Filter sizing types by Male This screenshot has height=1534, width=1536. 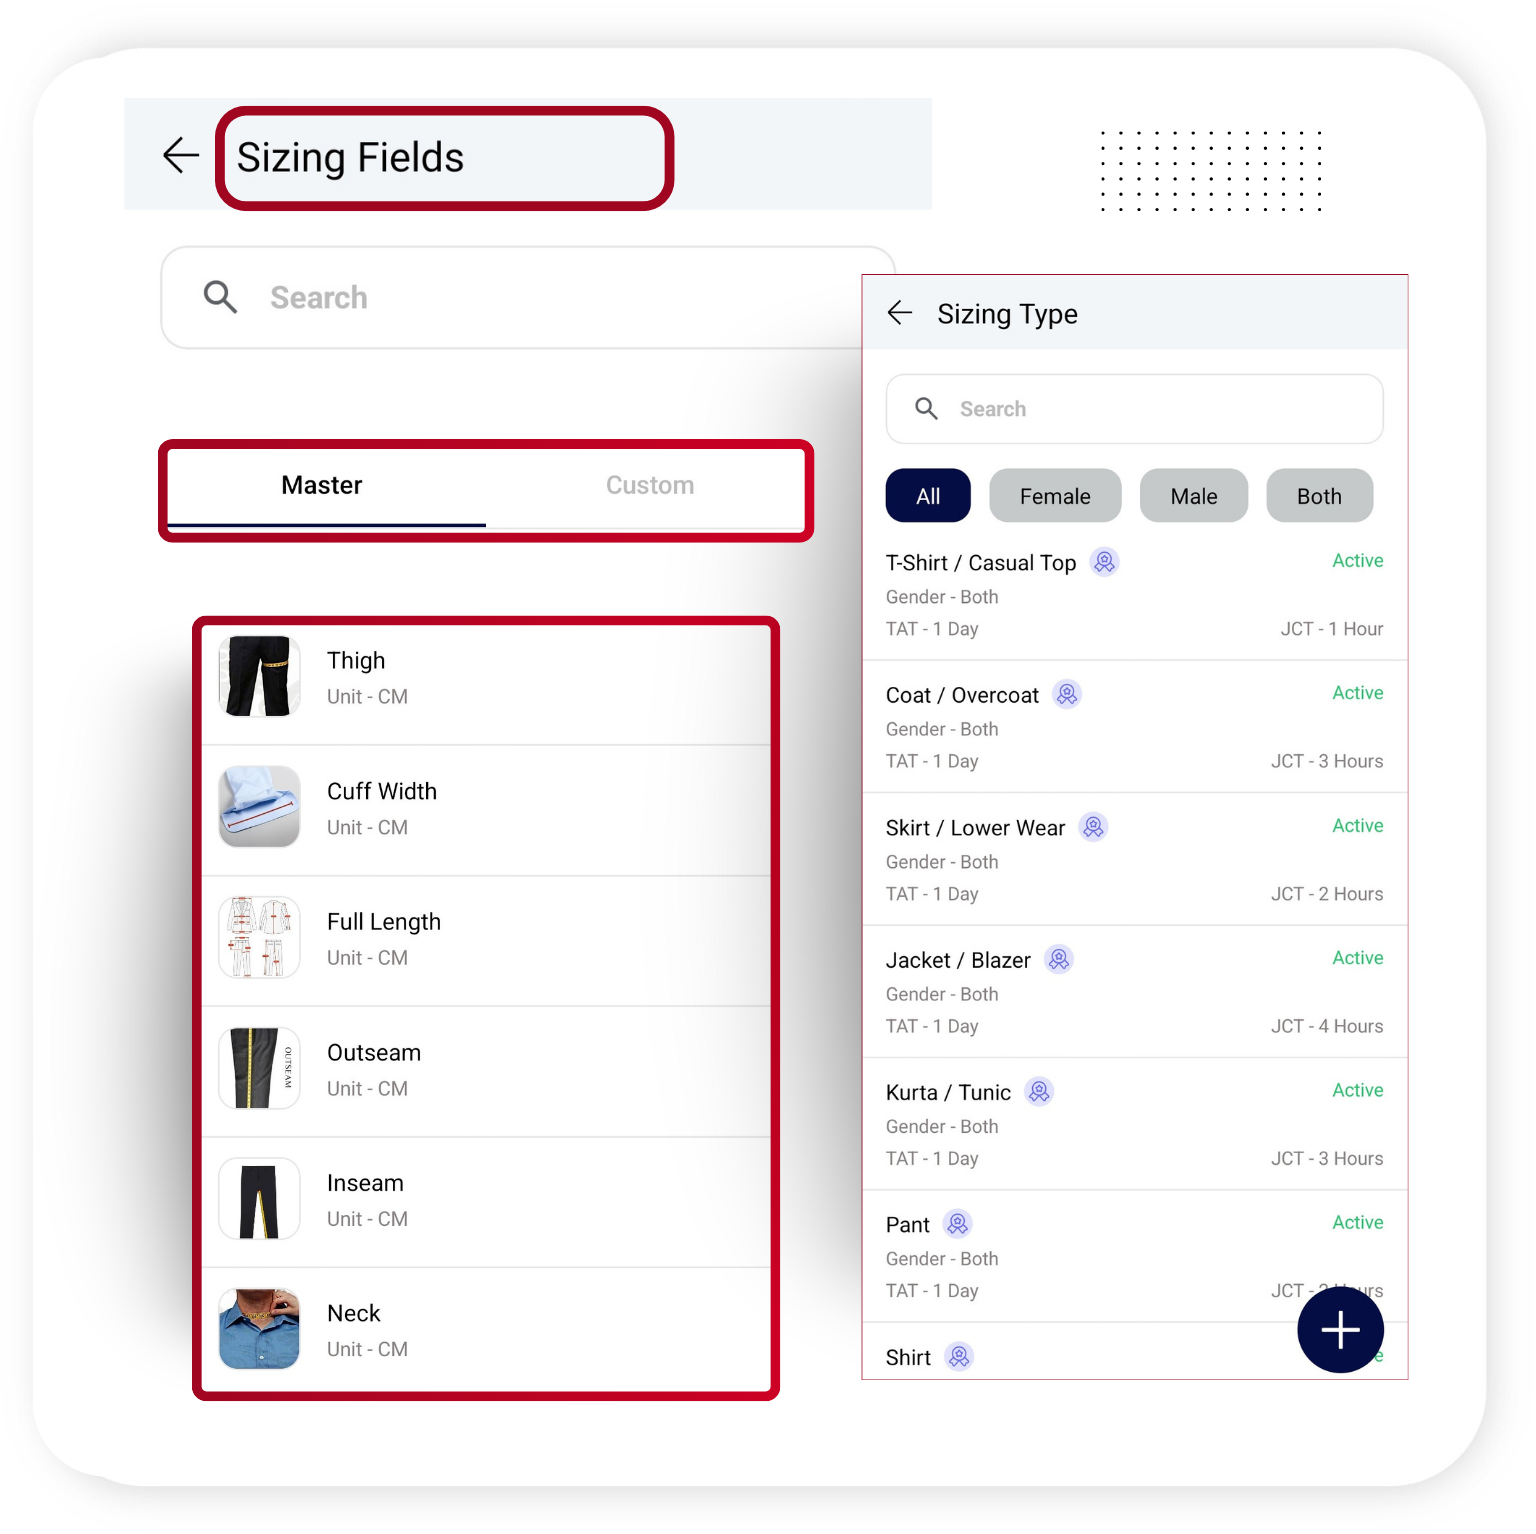pyautogui.click(x=1193, y=496)
